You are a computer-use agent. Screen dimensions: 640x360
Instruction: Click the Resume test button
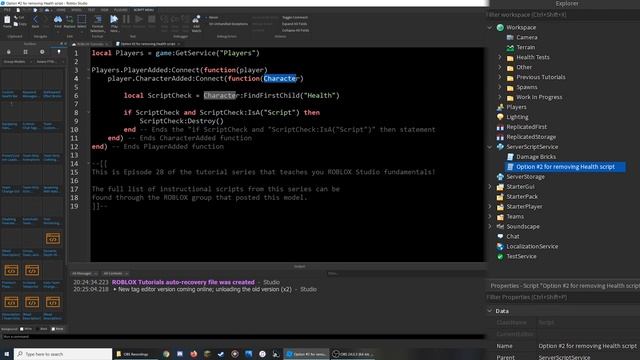pyautogui.click(x=139, y=20)
